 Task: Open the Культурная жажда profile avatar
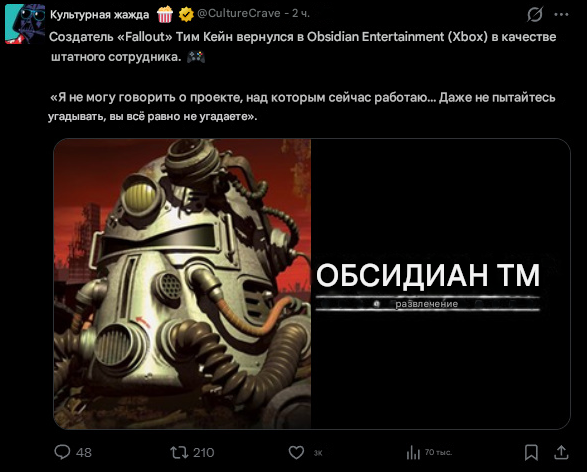pyautogui.click(x=25, y=24)
